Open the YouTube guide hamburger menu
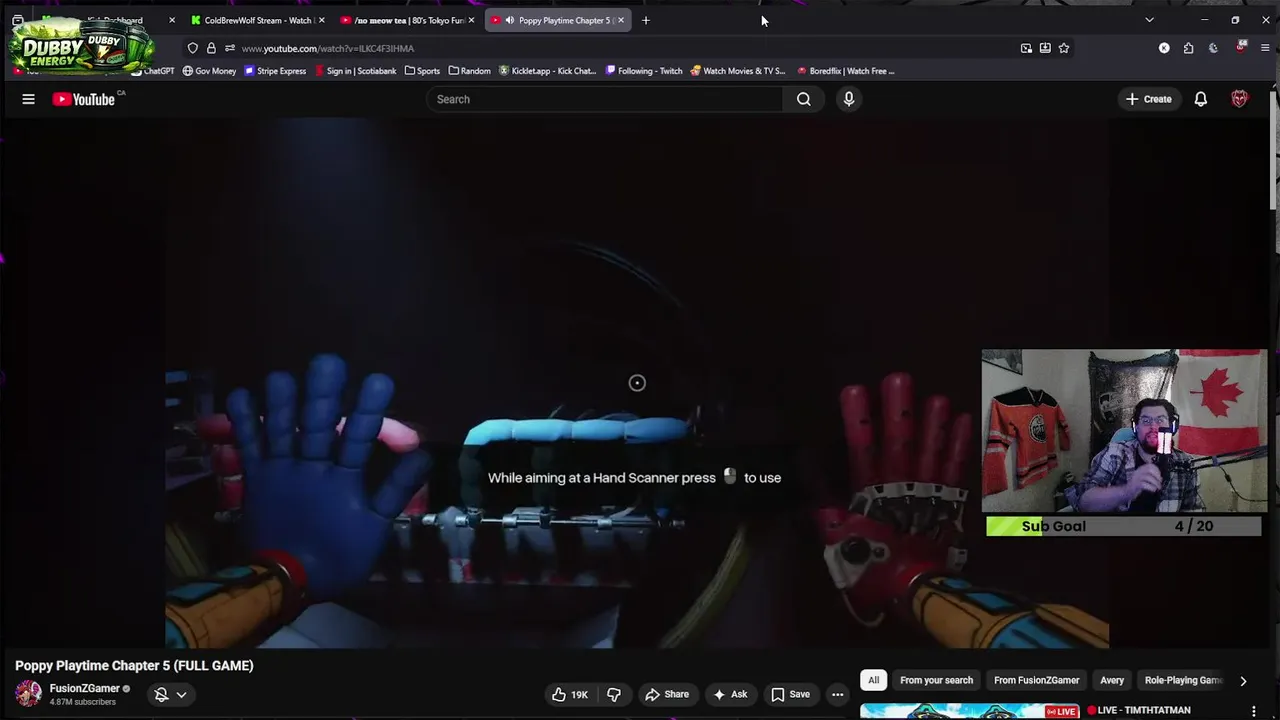 pyautogui.click(x=28, y=99)
